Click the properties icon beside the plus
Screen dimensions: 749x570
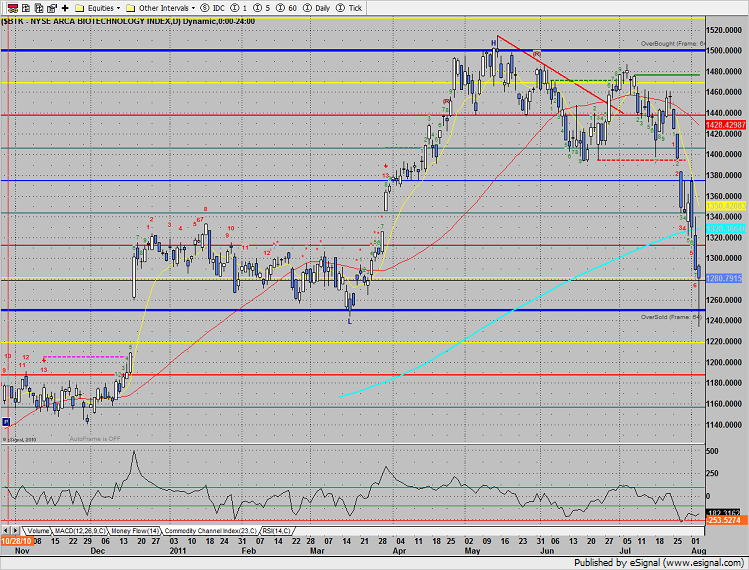click(x=52, y=8)
